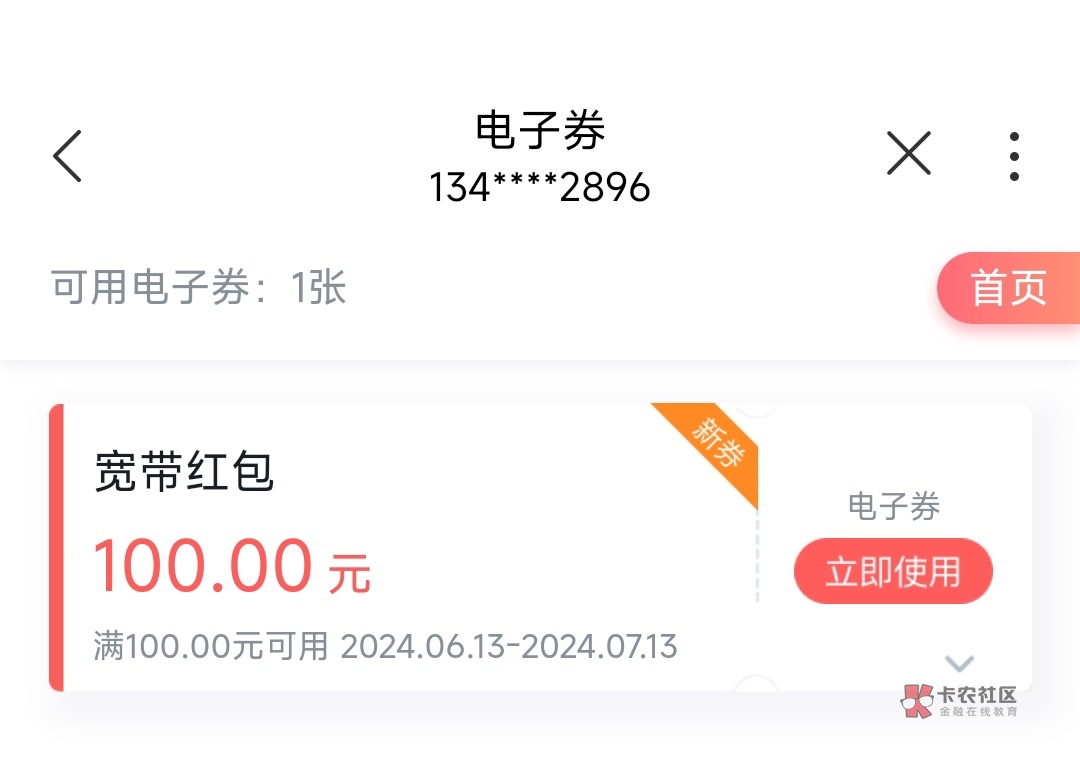
Task: Click the 电子券 page title in header
Action: pyautogui.click(x=540, y=131)
